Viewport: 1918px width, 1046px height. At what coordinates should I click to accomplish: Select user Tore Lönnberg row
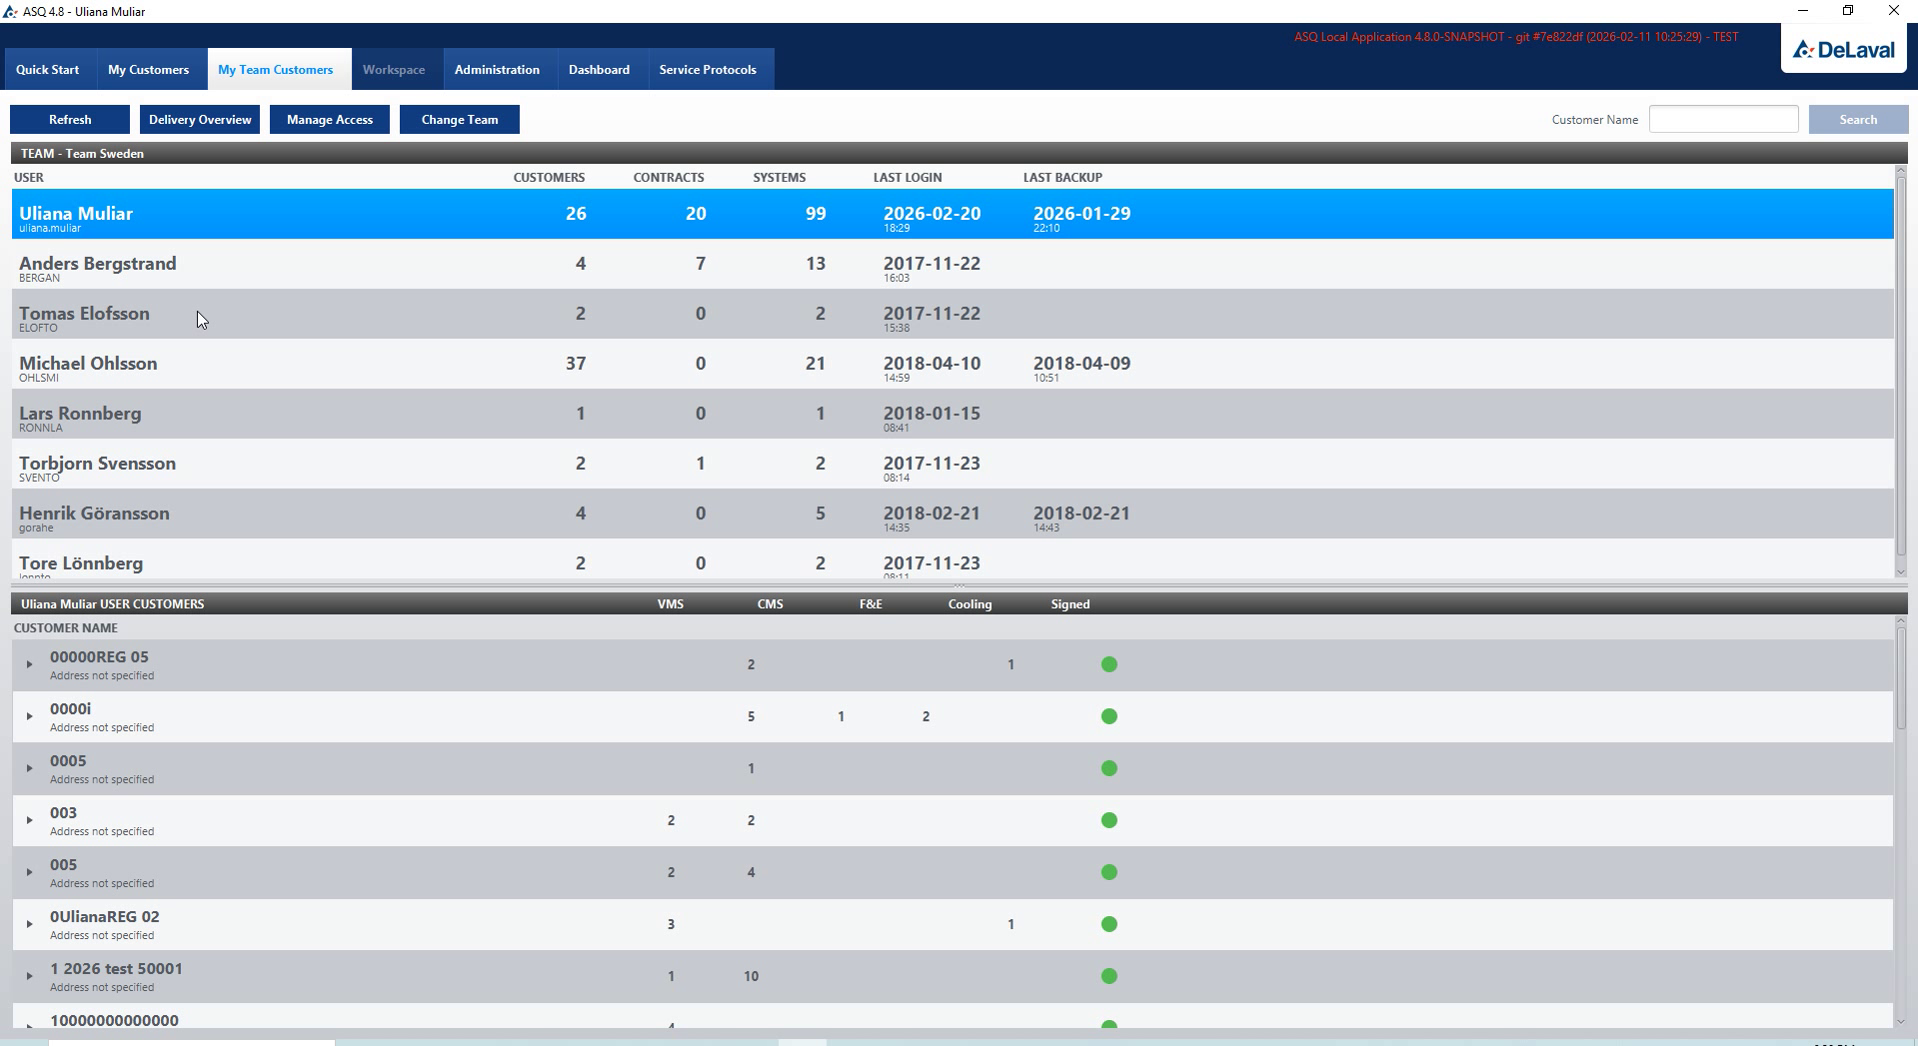tap(953, 560)
